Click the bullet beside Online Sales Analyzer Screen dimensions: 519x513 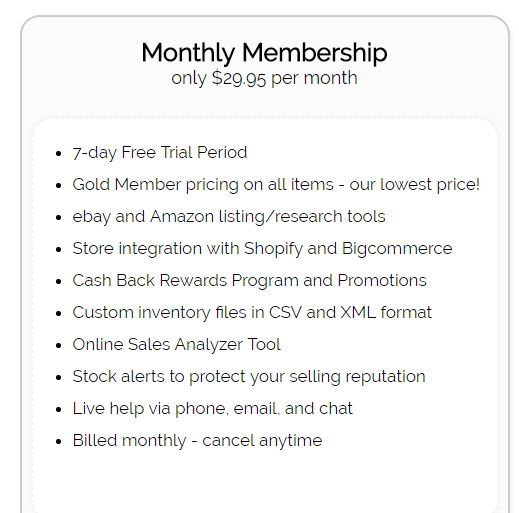[59, 346]
